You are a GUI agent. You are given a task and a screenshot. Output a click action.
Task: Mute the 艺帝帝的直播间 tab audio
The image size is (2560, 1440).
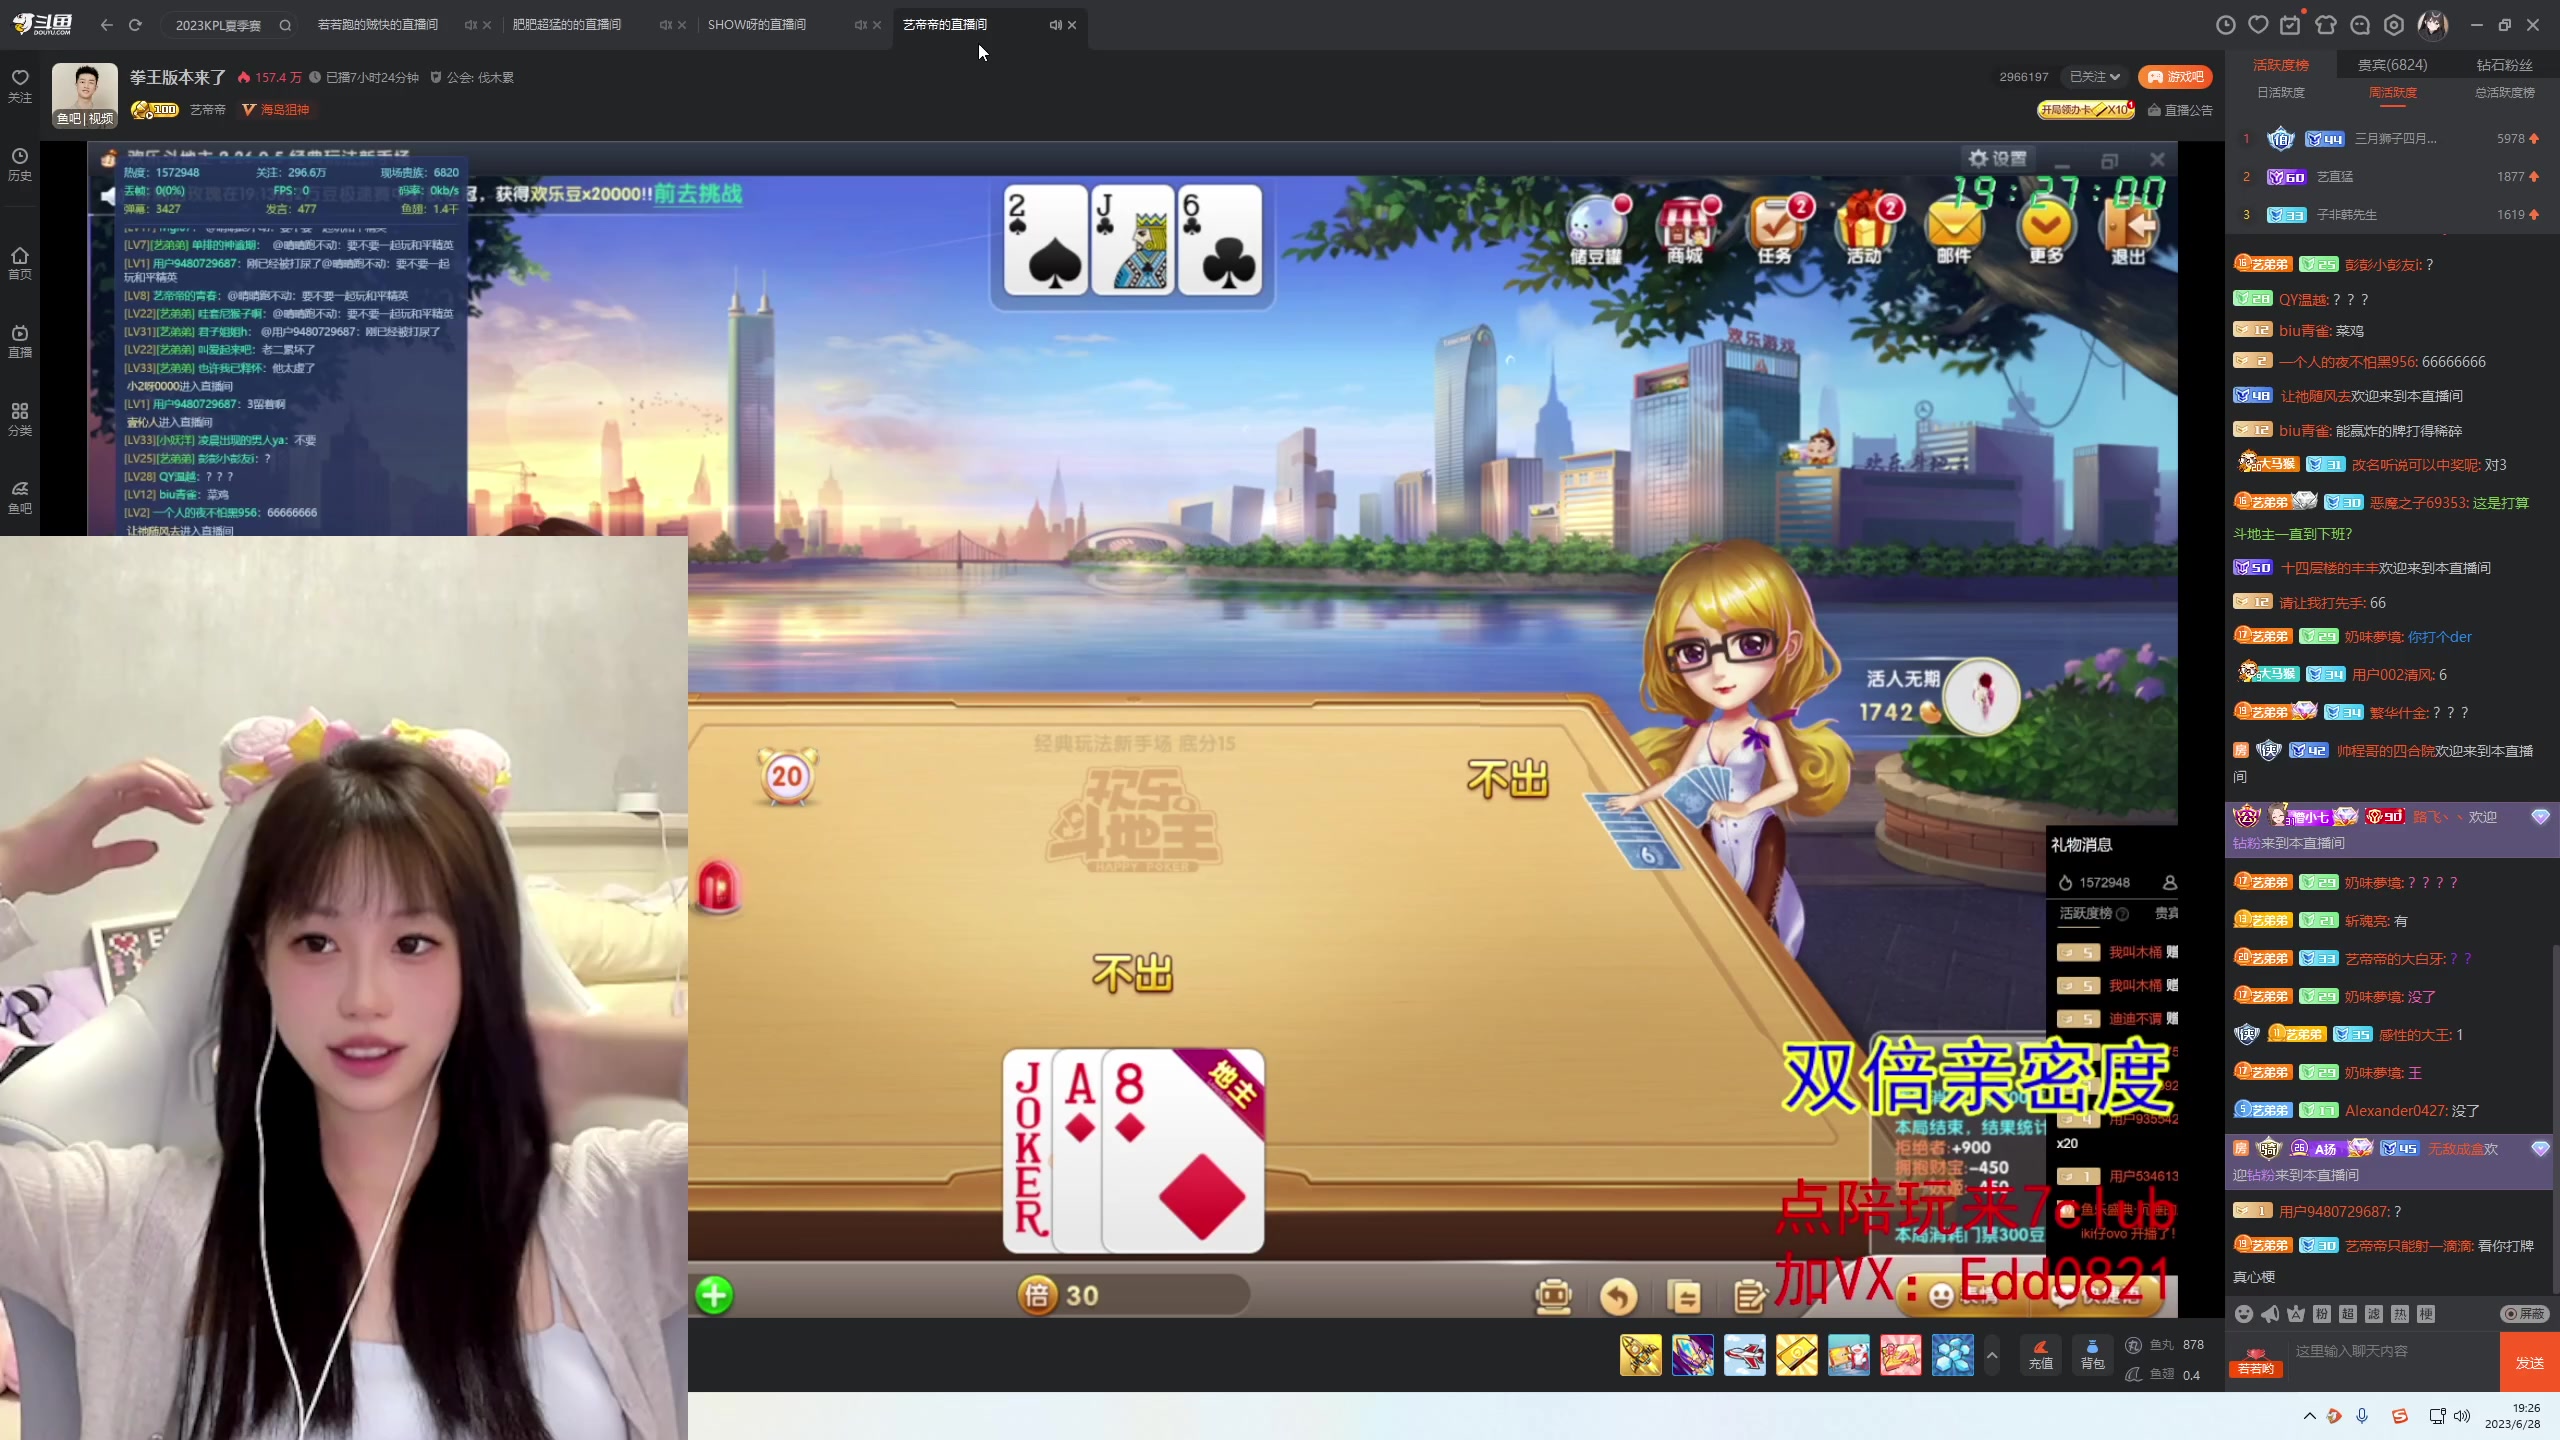tap(1055, 25)
